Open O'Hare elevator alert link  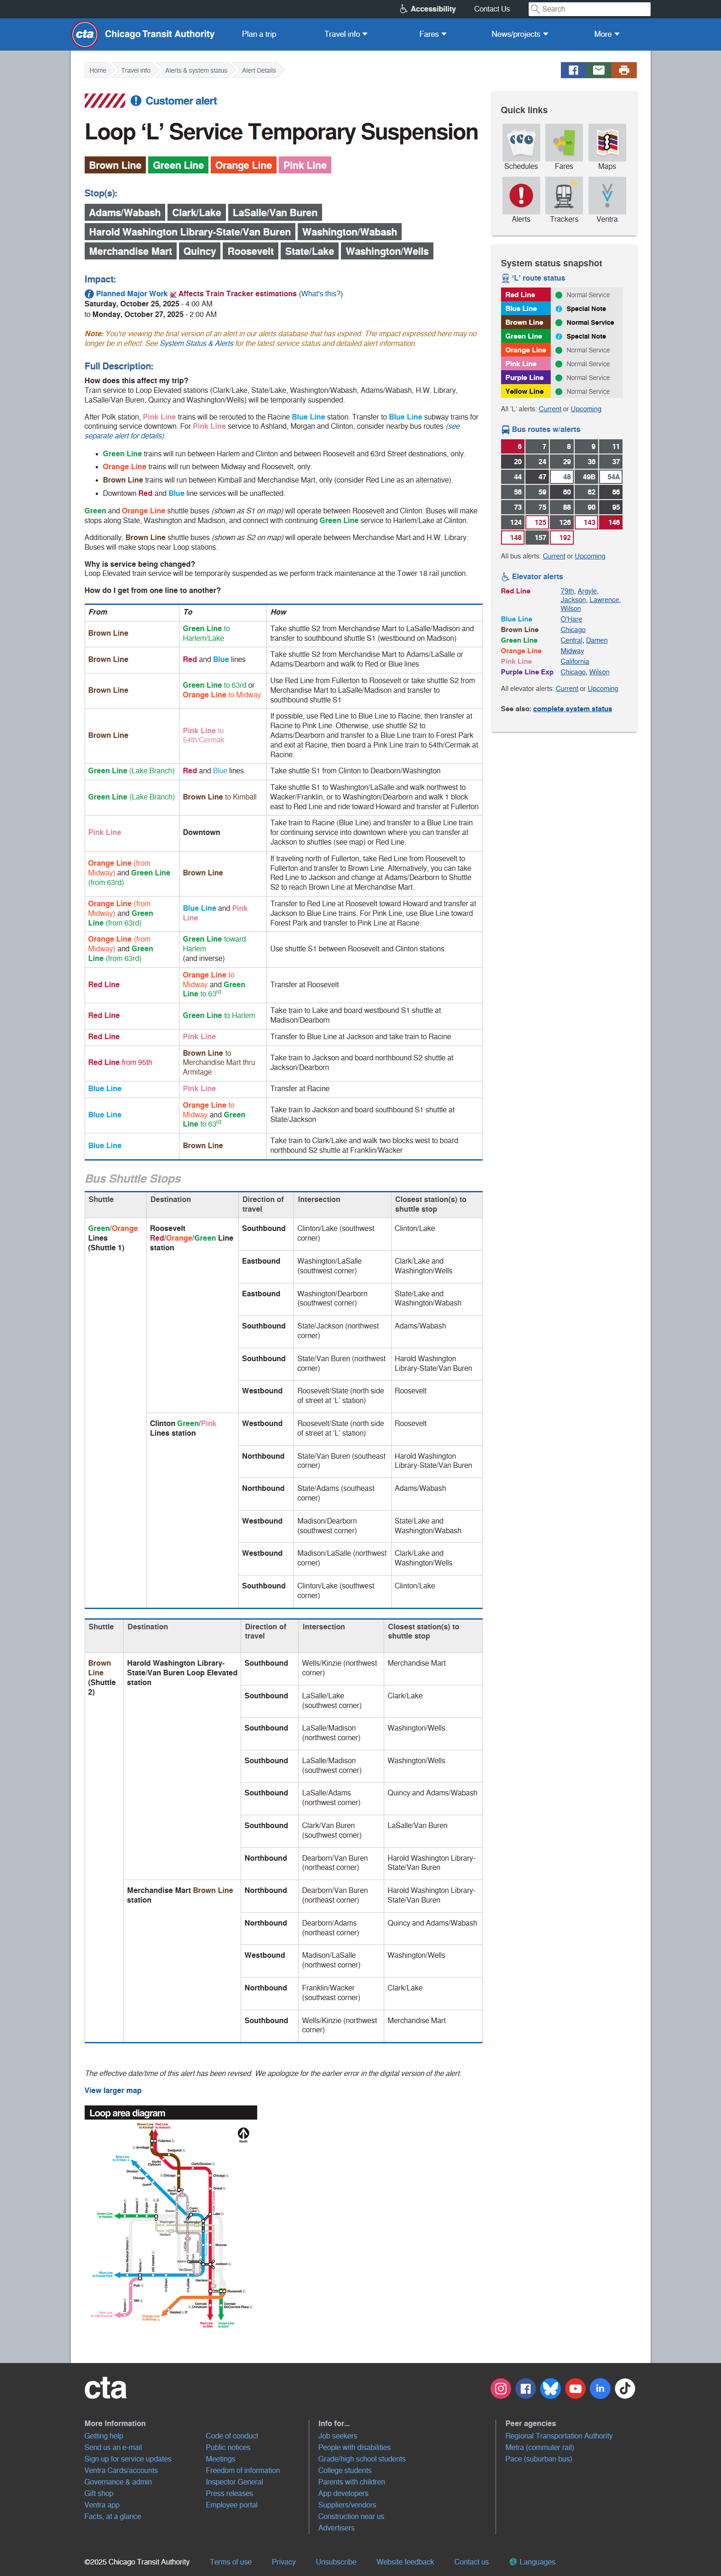tap(571, 619)
